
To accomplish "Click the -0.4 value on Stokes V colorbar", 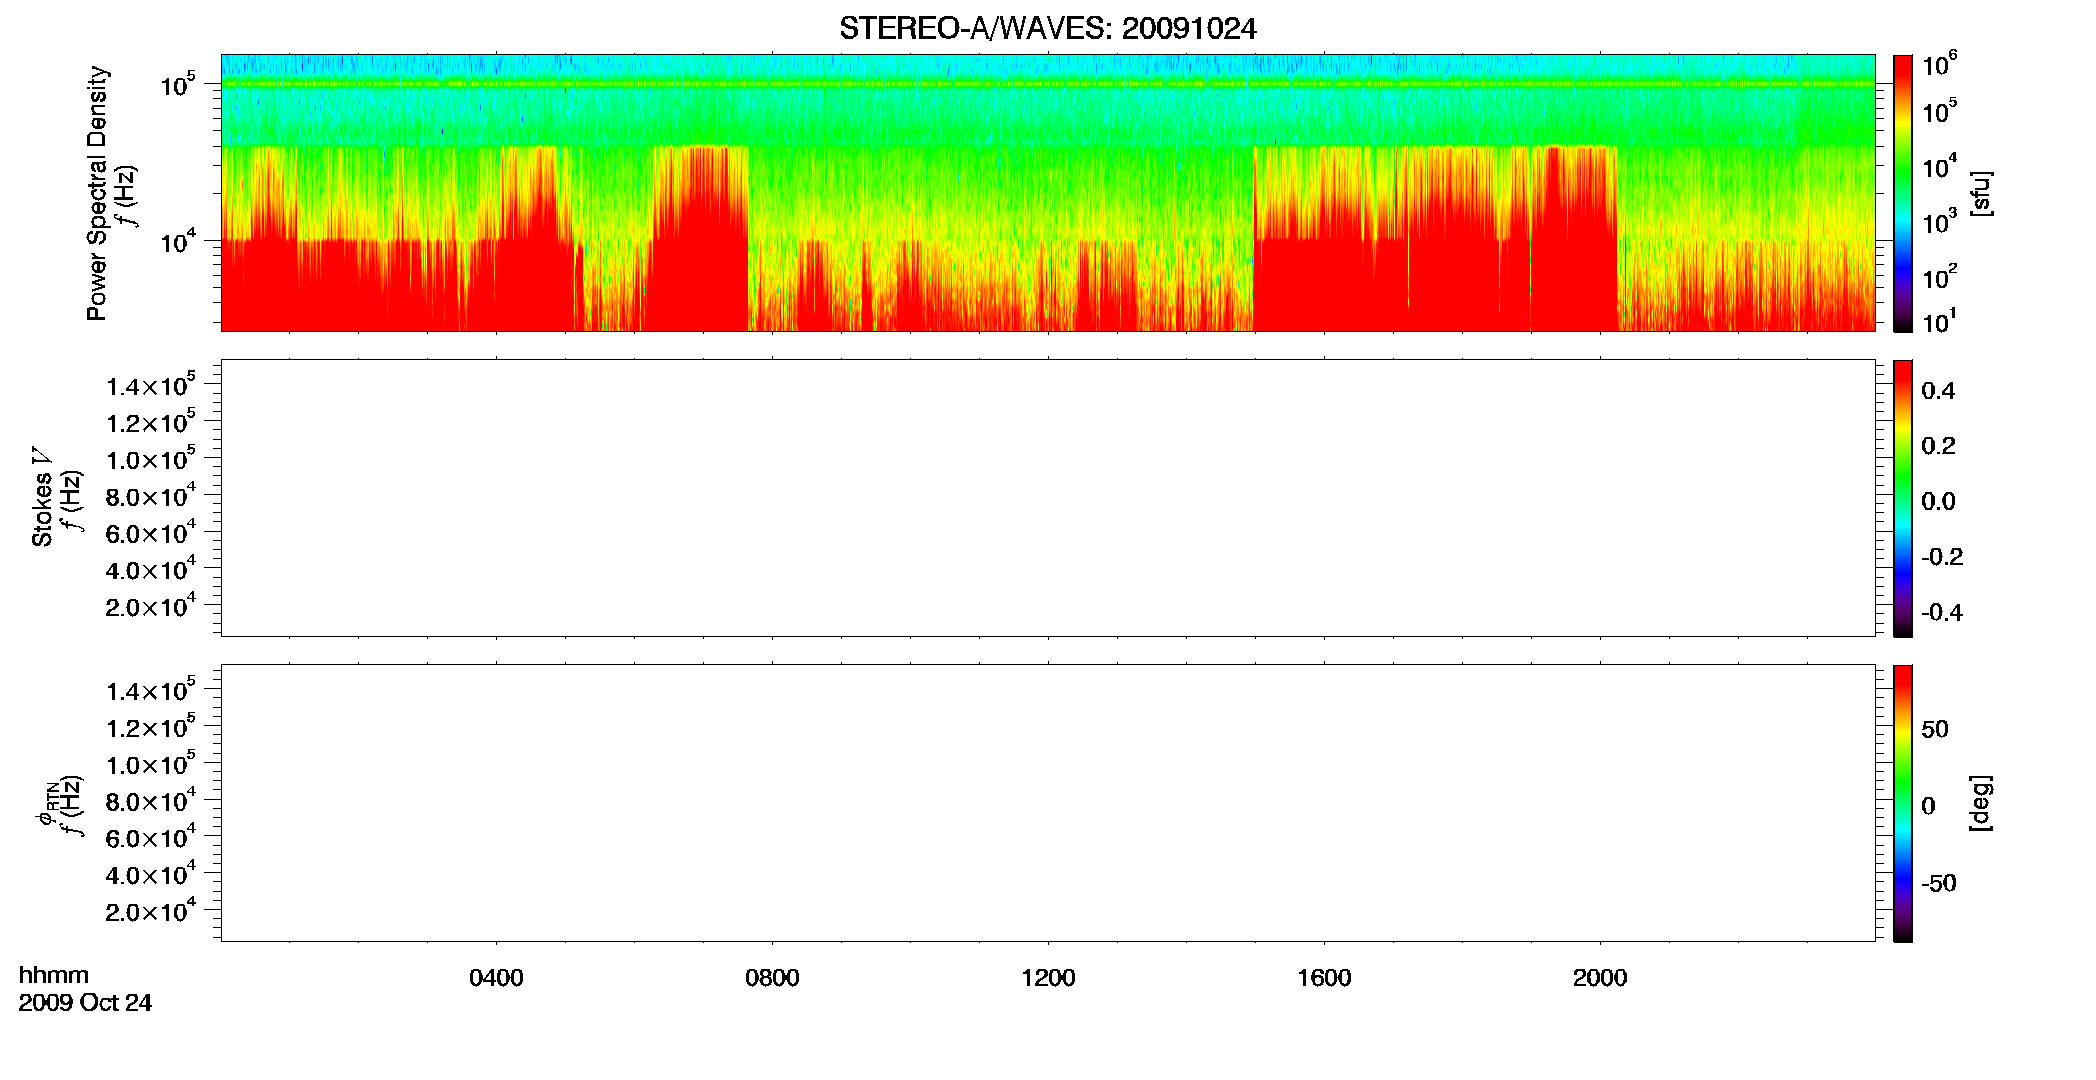I will coord(1941,613).
